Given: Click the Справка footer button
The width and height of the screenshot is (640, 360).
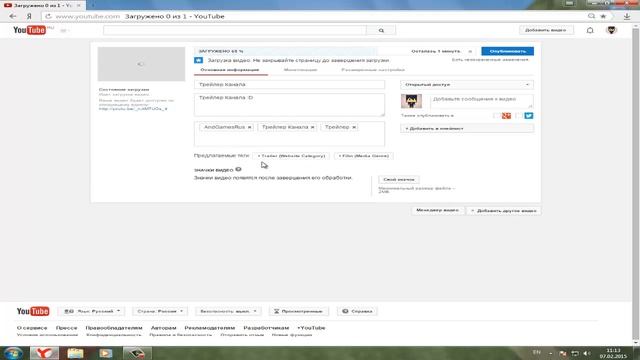Looking at the screenshot, I should 357,311.
